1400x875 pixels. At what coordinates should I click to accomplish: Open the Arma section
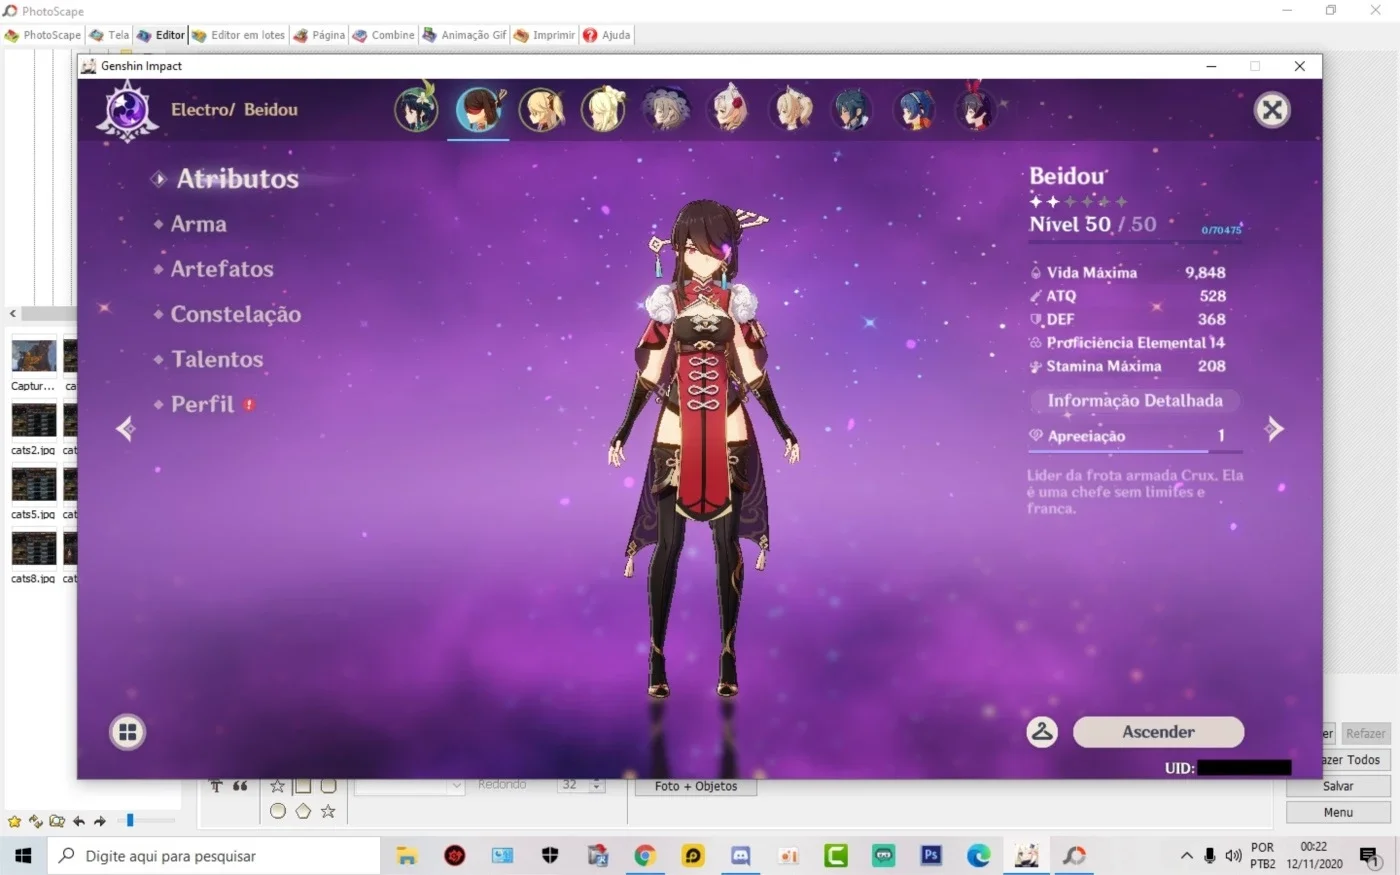click(198, 224)
